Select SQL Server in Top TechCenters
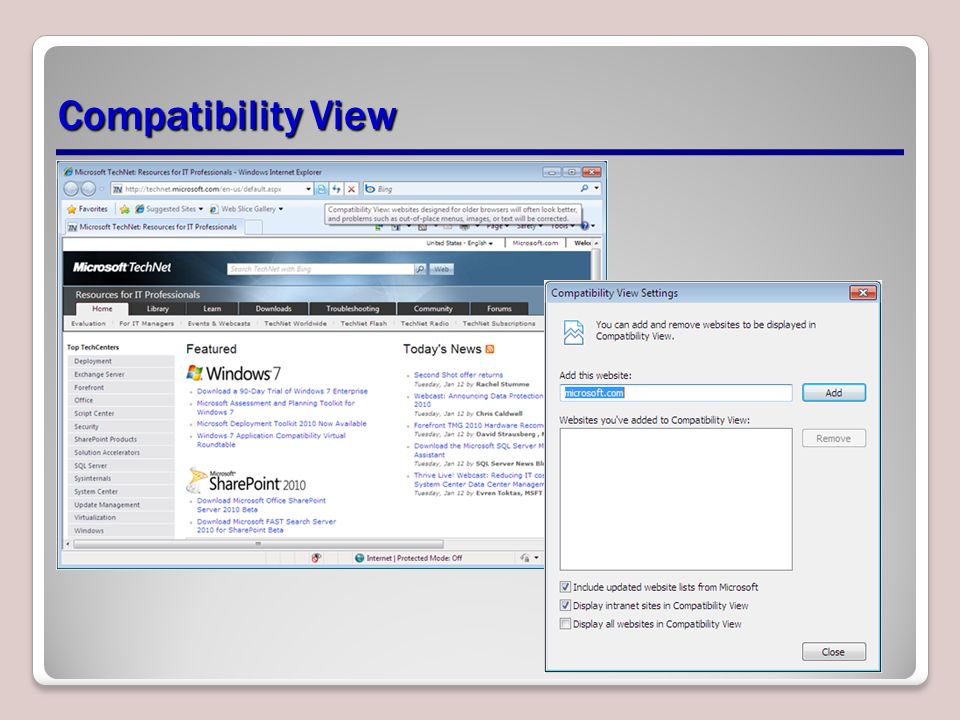The image size is (960, 720). [x=120, y=465]
